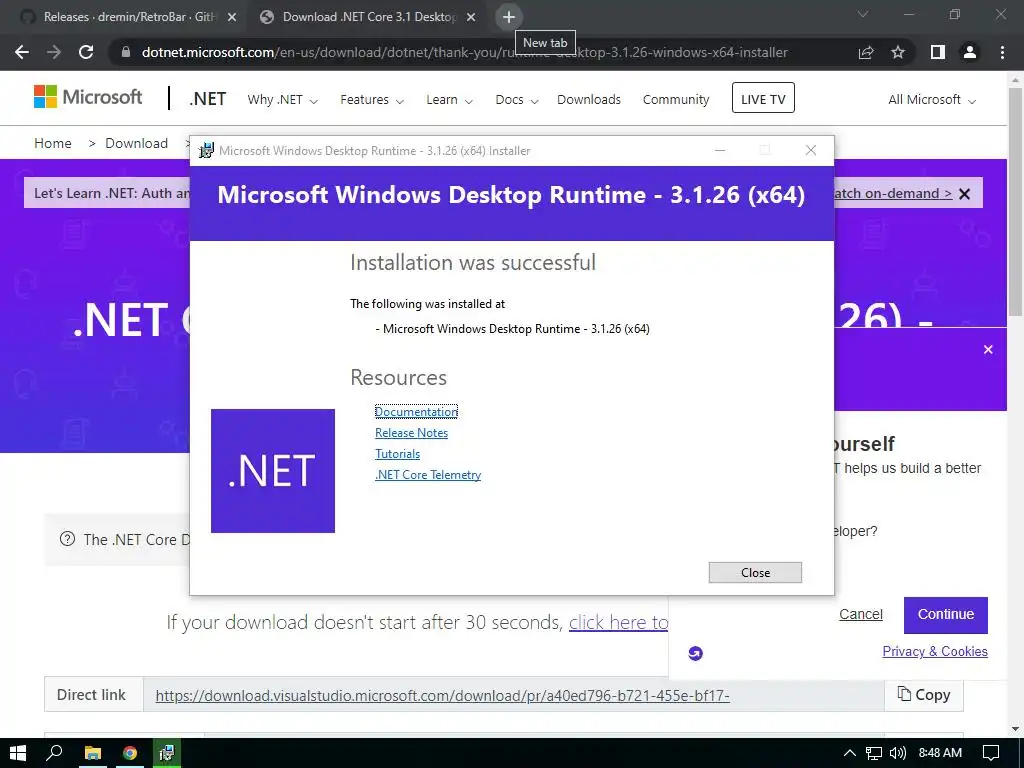Go back to previous page in Chrome

click(22, 52)
